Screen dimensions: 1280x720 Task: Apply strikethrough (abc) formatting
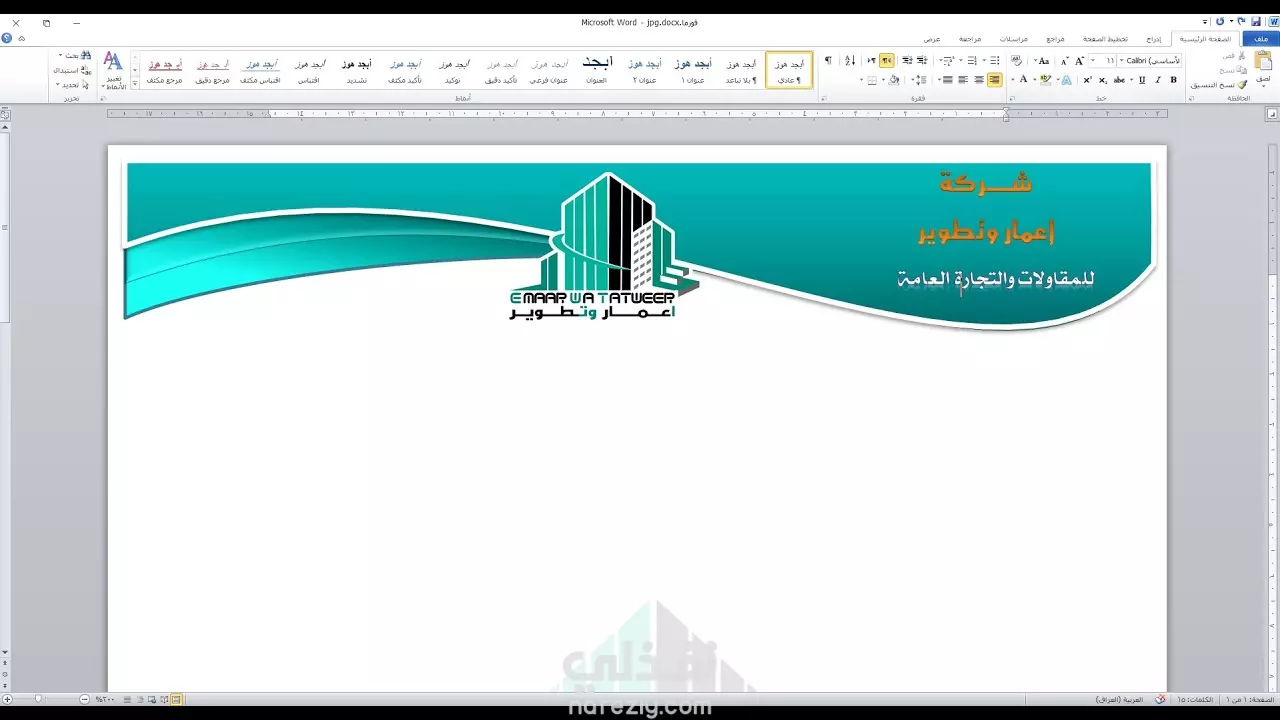pyautogui.click(x=1119, y=80)
